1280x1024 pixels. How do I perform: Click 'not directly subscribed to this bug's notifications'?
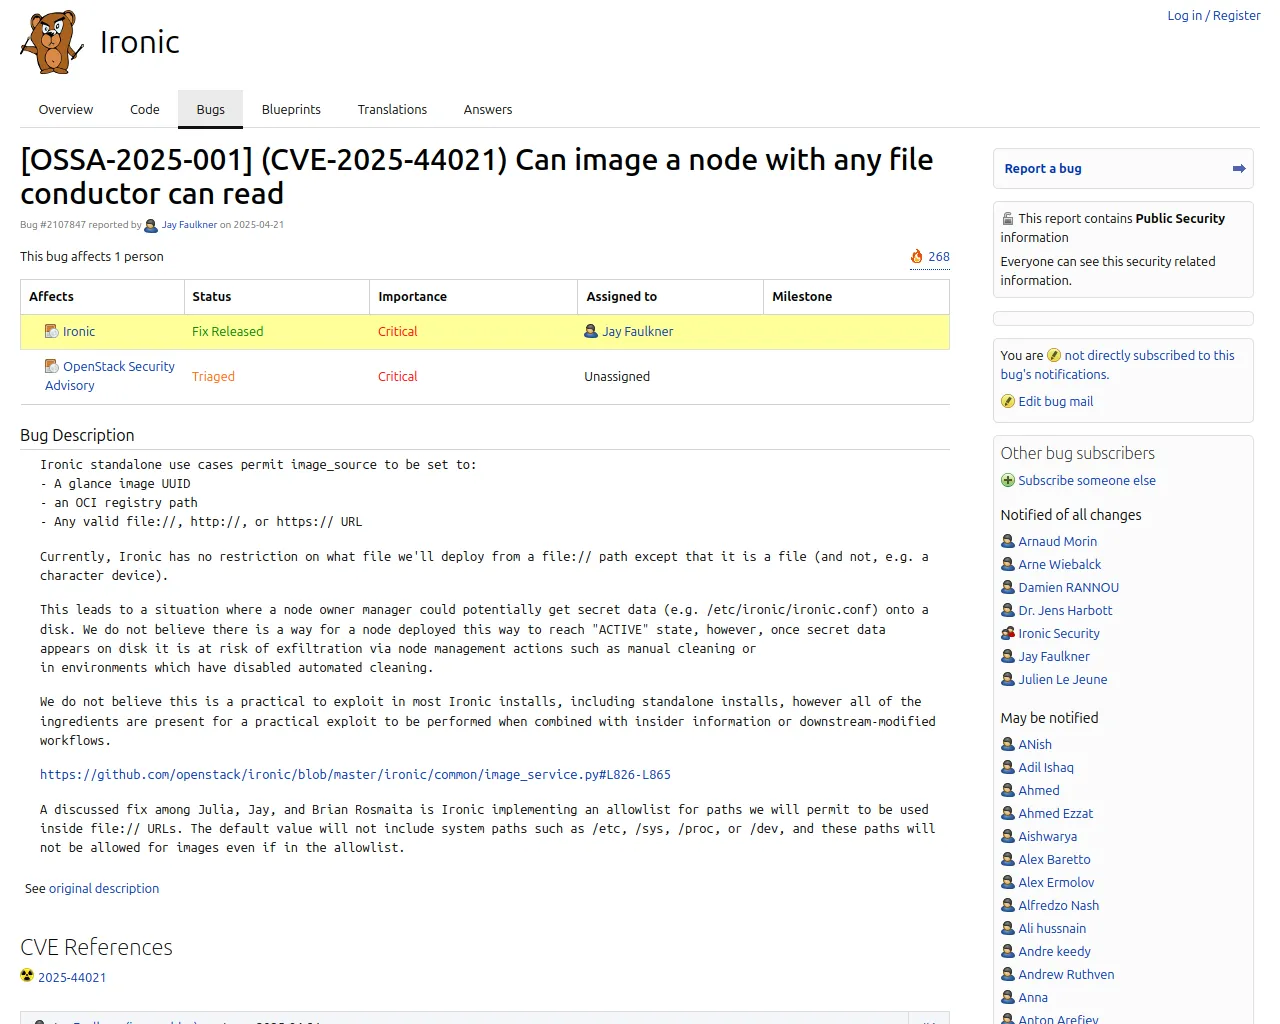click(1117, 365)
